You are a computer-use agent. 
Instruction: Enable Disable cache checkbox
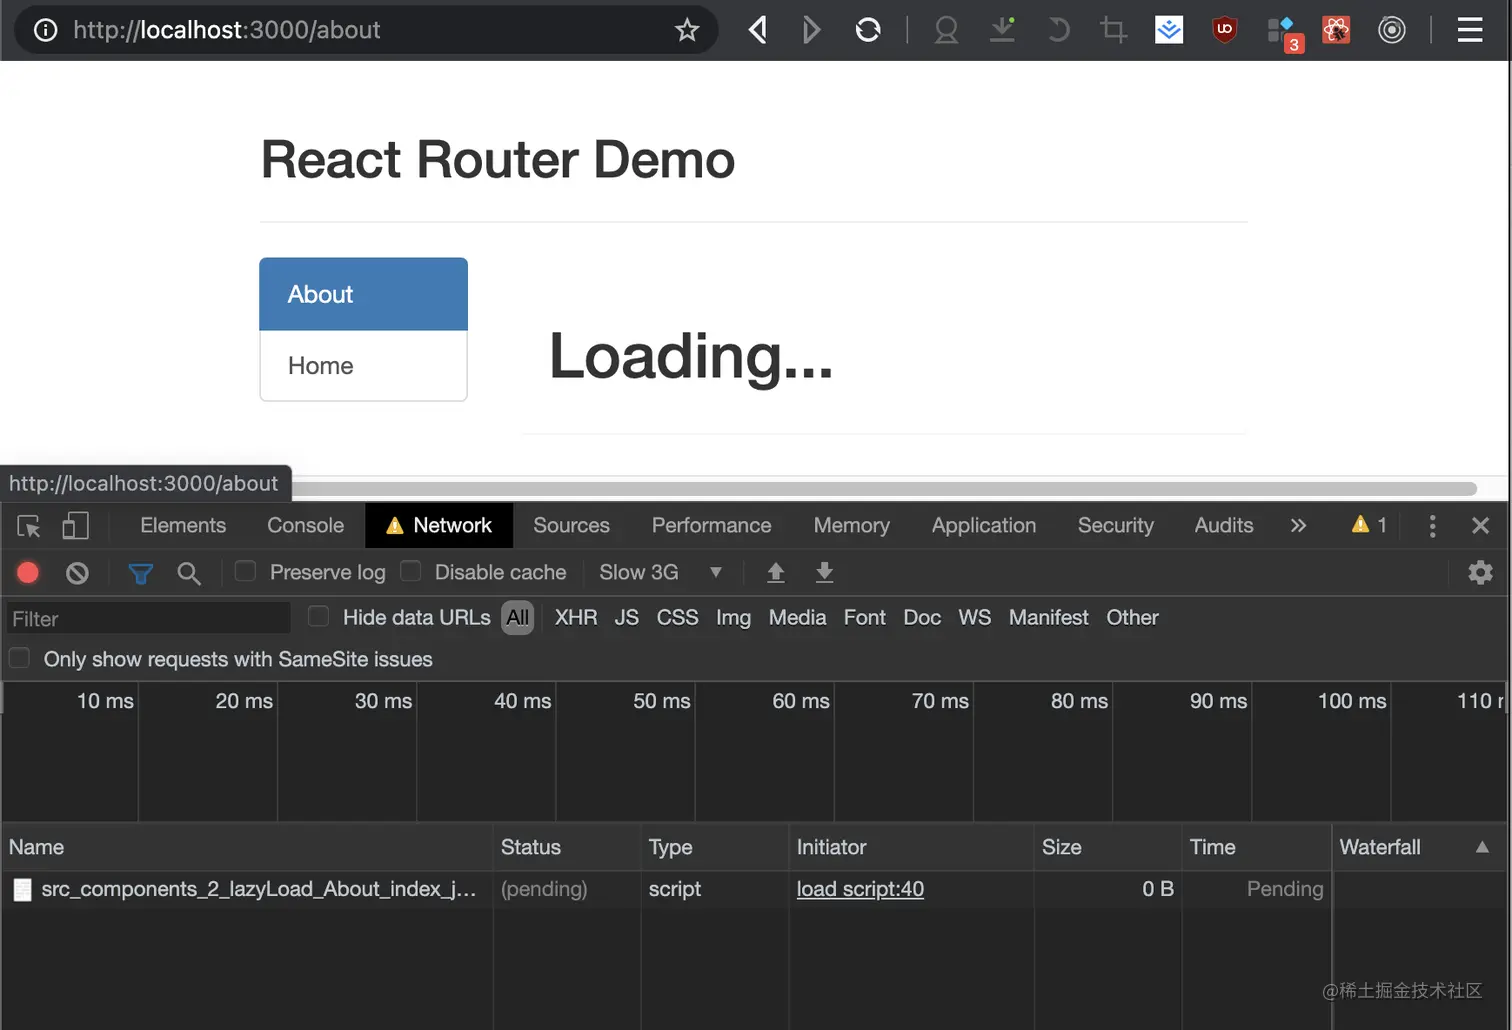[410, 571]
